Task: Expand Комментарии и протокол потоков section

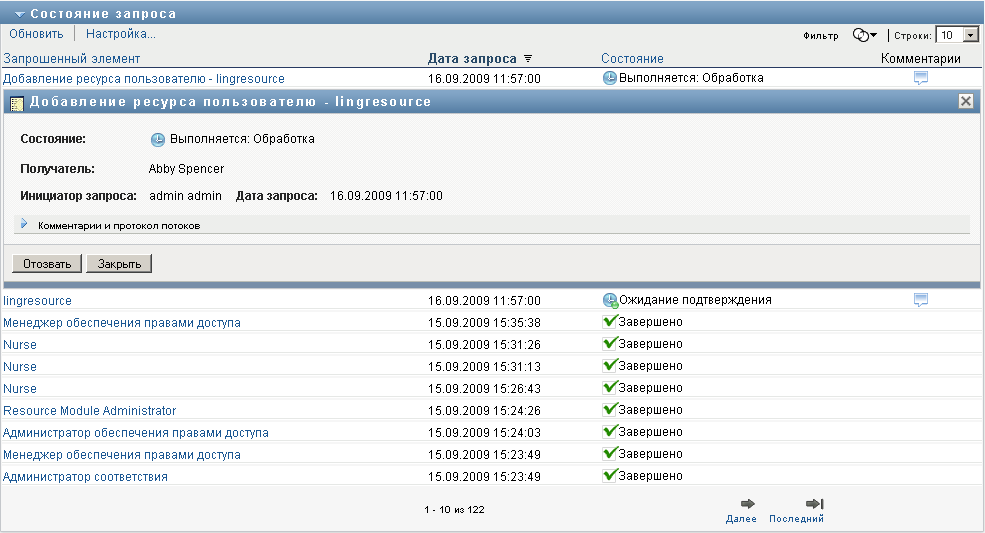Action: [24, 224]
